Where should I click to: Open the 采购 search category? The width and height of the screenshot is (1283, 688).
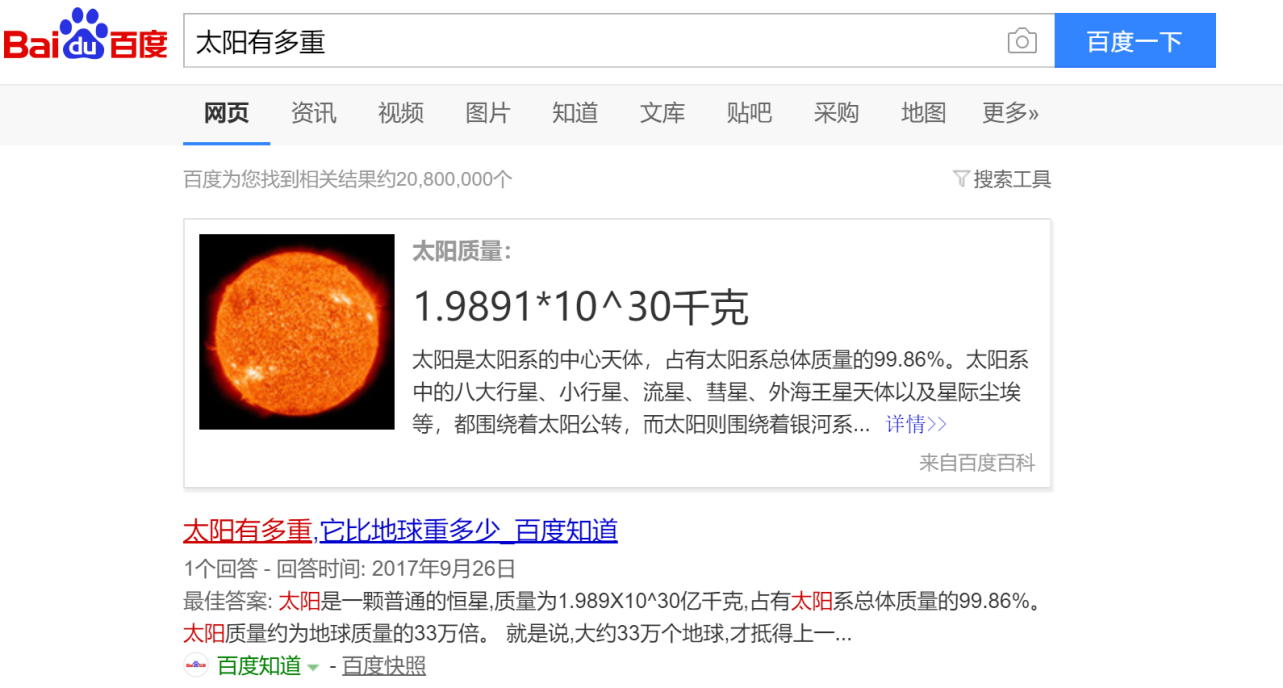836,113
